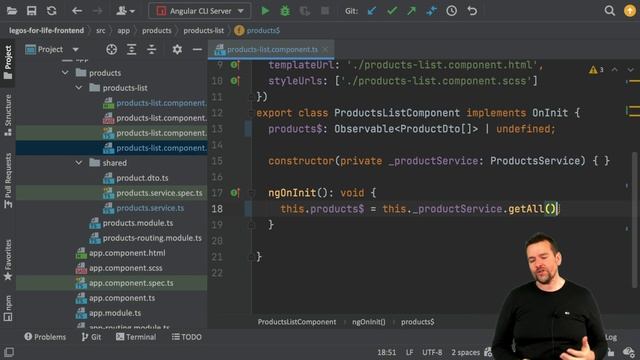Push commits with green Git arrow
This screenshot has height=360, width=640.
(x=411, y=11)
